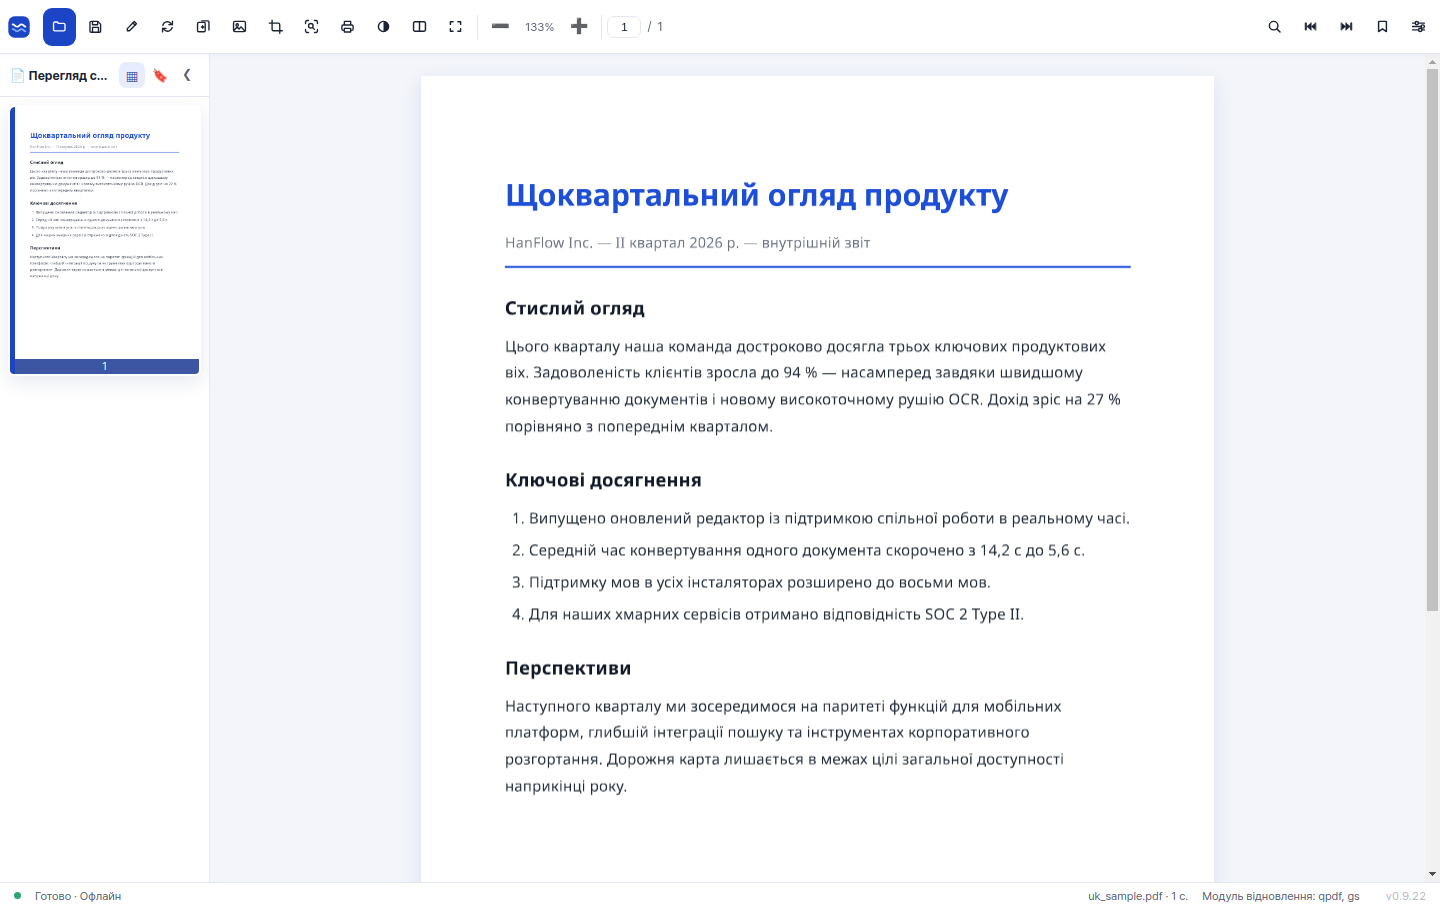
Task: Zoom out with the minus button
Action: pos(500,27)
